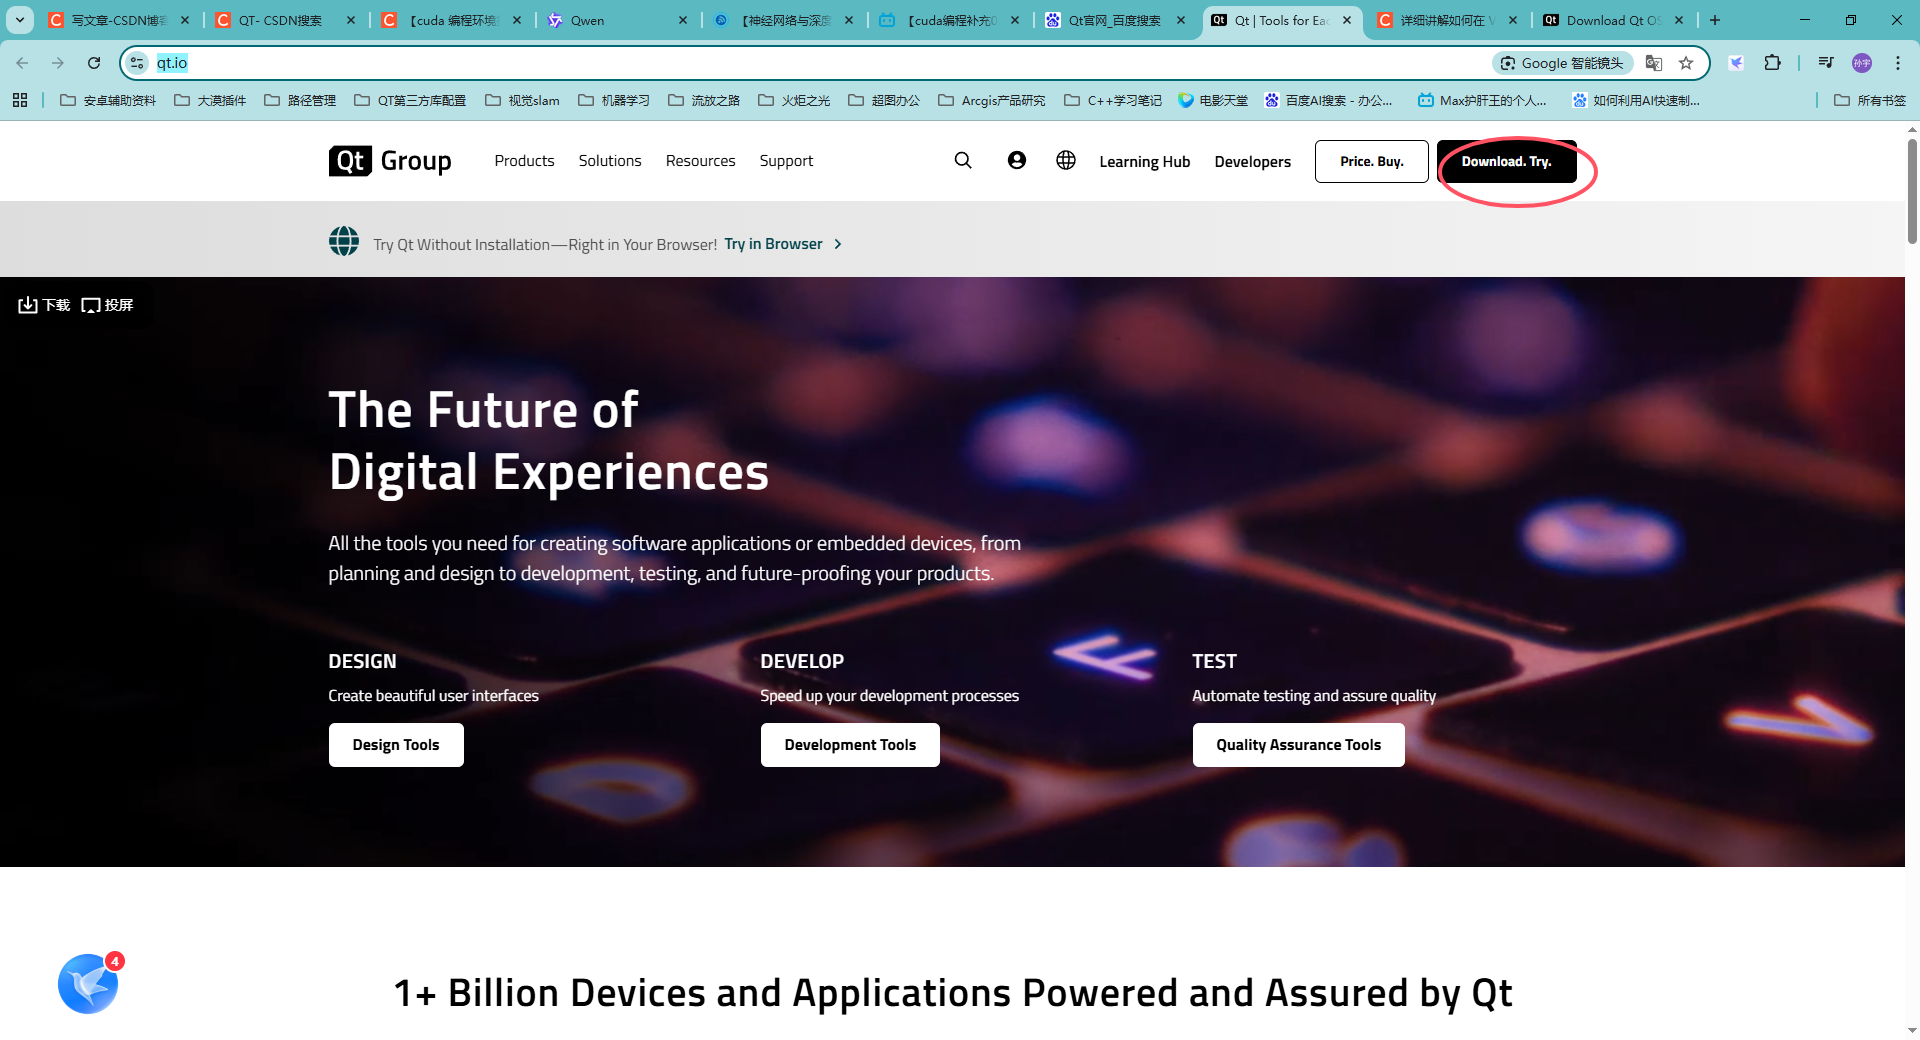This screenshot has width=1920, height=1040.
Task: Click the Price. Buy. button
Action: click(x=1371, y=161)
